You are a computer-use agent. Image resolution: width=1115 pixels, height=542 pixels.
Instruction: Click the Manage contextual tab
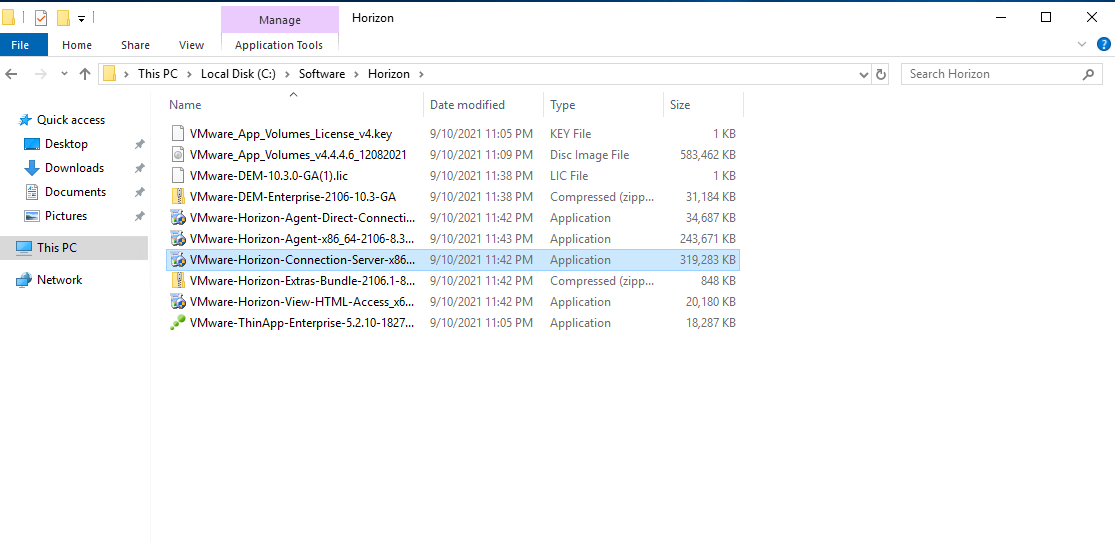(279, 20)
